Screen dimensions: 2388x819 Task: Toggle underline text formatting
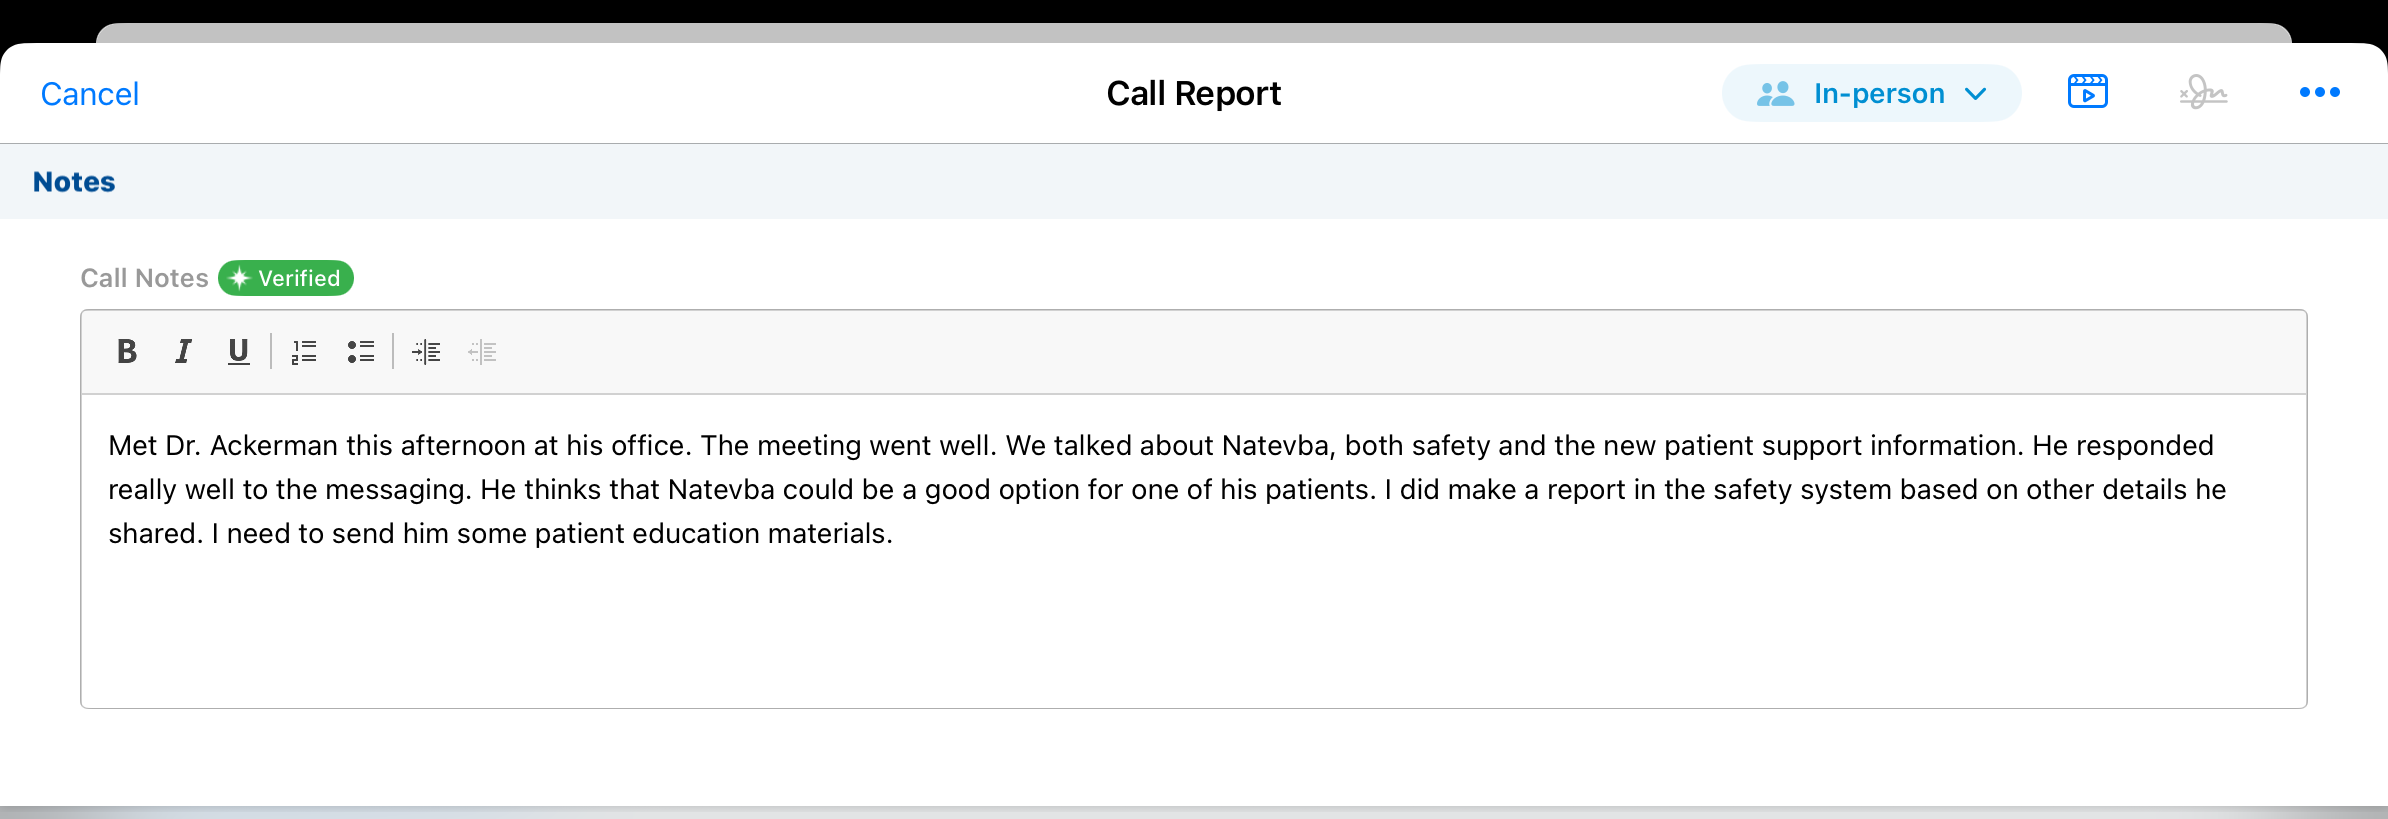pos(238,352)
